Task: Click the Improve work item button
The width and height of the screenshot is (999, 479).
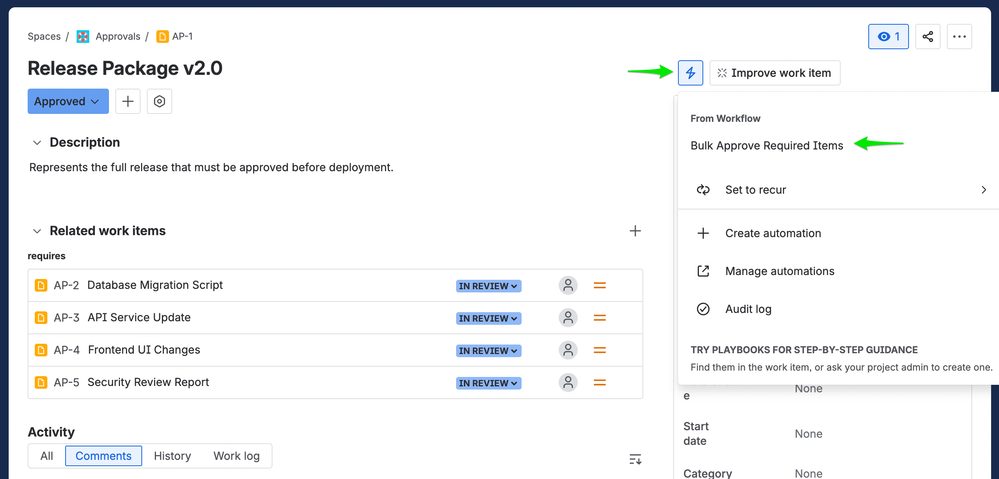Action: [x=775, y=73]
